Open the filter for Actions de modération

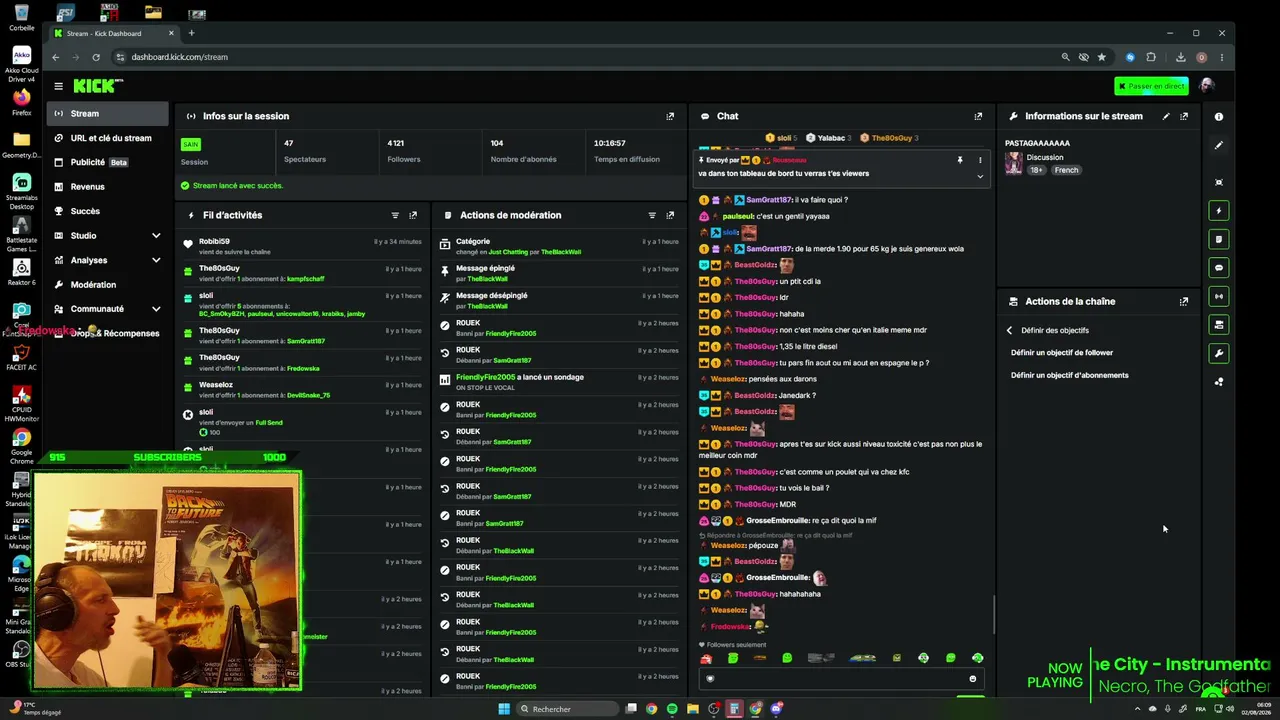pyautogui.click(x=652, y=215)
